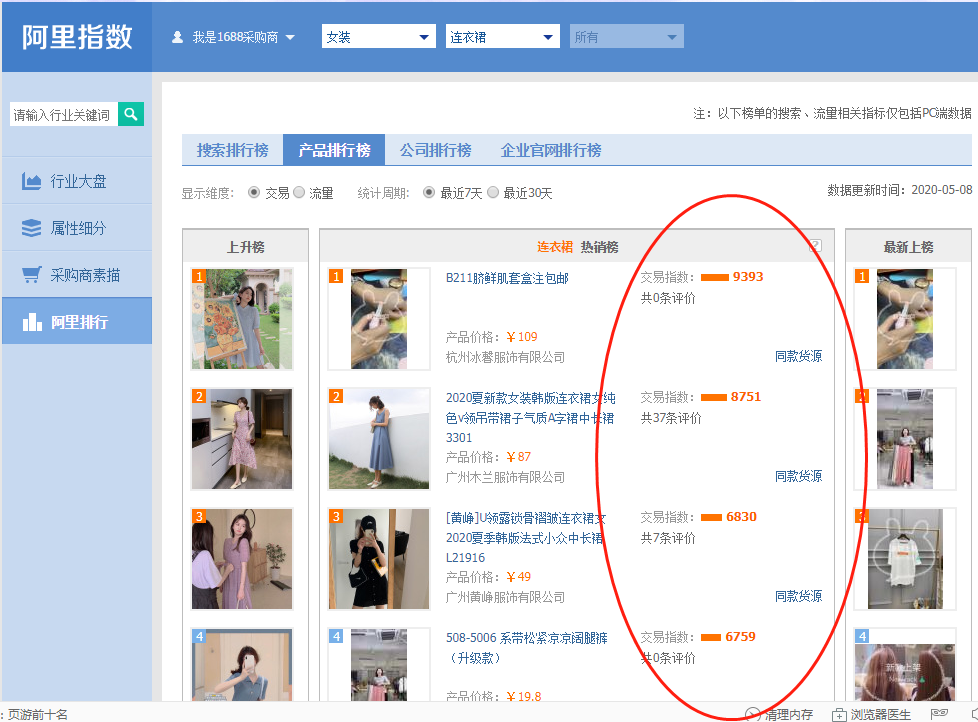
Task: Click trade index bar showing 8751
Action: (714, 397)
